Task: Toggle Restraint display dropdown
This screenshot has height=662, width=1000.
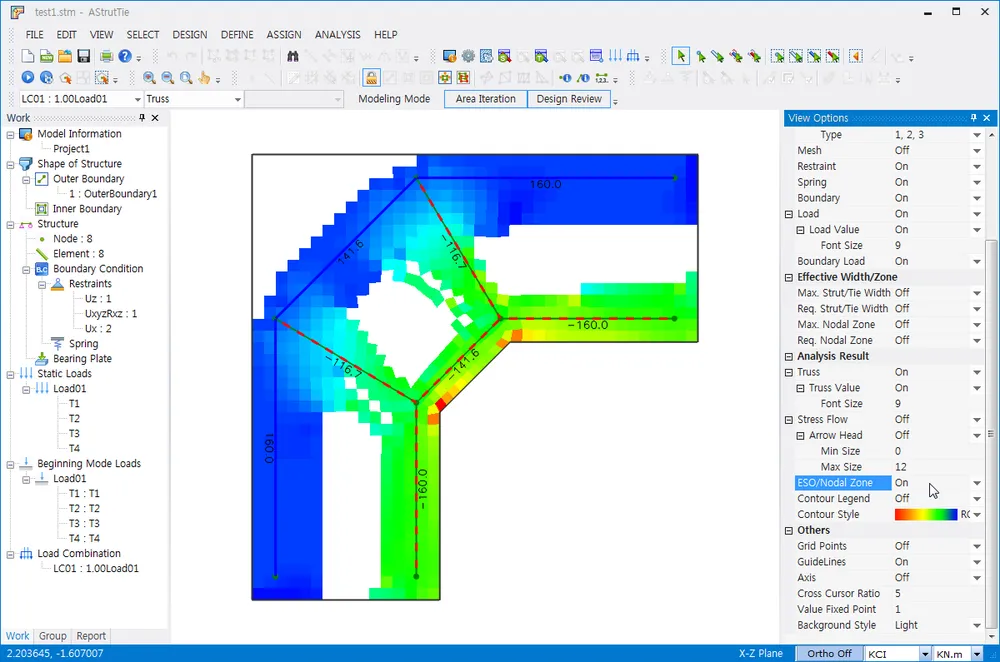Action: (x=976, y=166)
